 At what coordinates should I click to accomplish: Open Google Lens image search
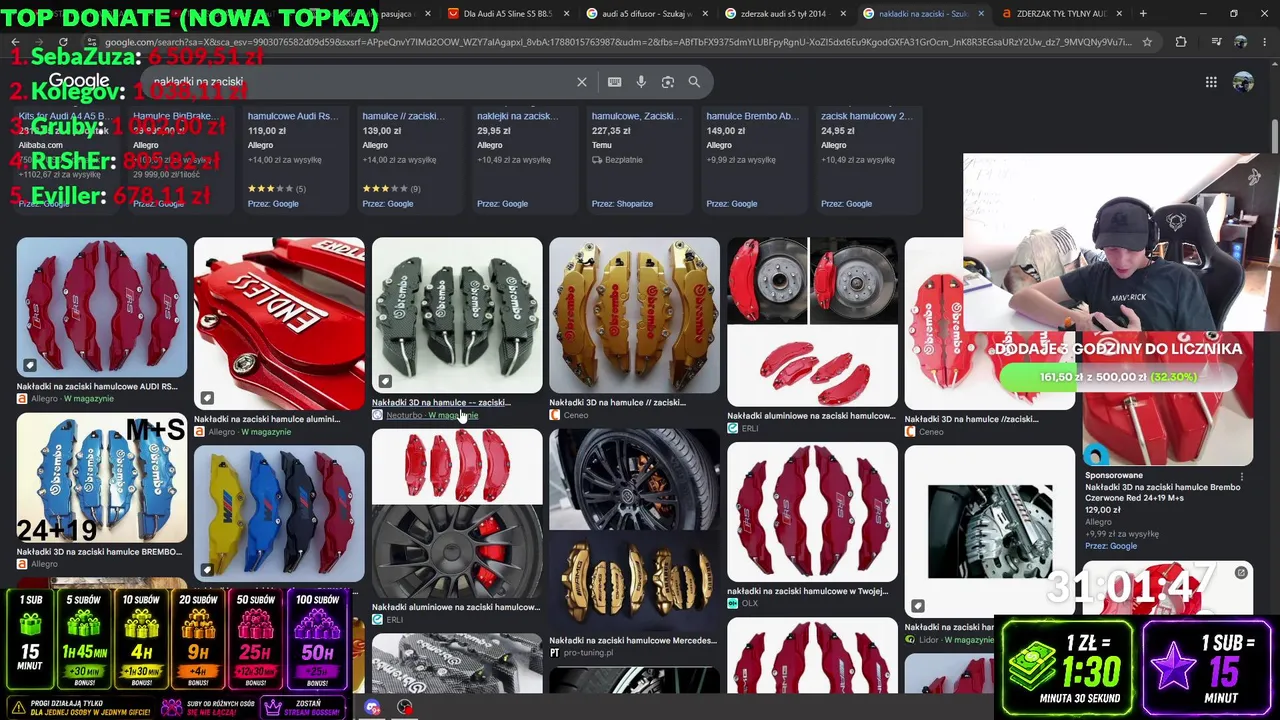668,82
